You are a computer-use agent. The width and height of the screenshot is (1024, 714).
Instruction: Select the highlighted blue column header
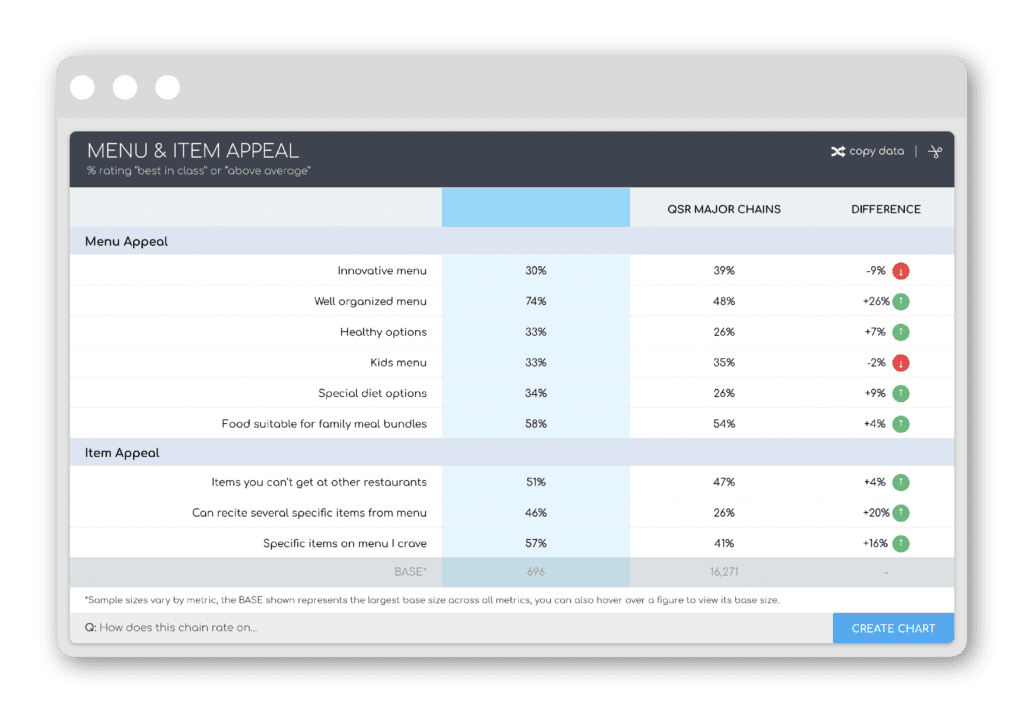(x=535, y=207)
